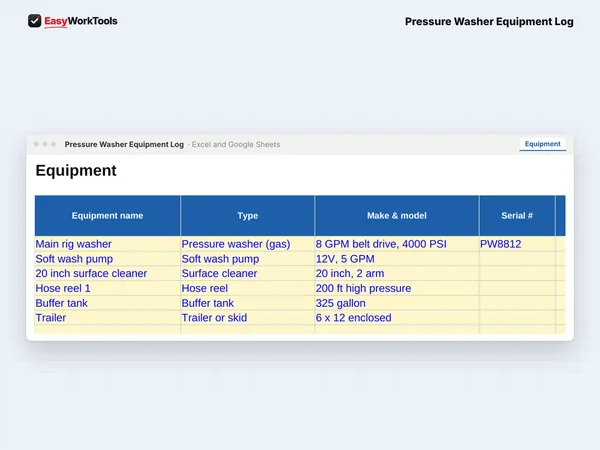Click the Trailer name cell

coord(108,318)
